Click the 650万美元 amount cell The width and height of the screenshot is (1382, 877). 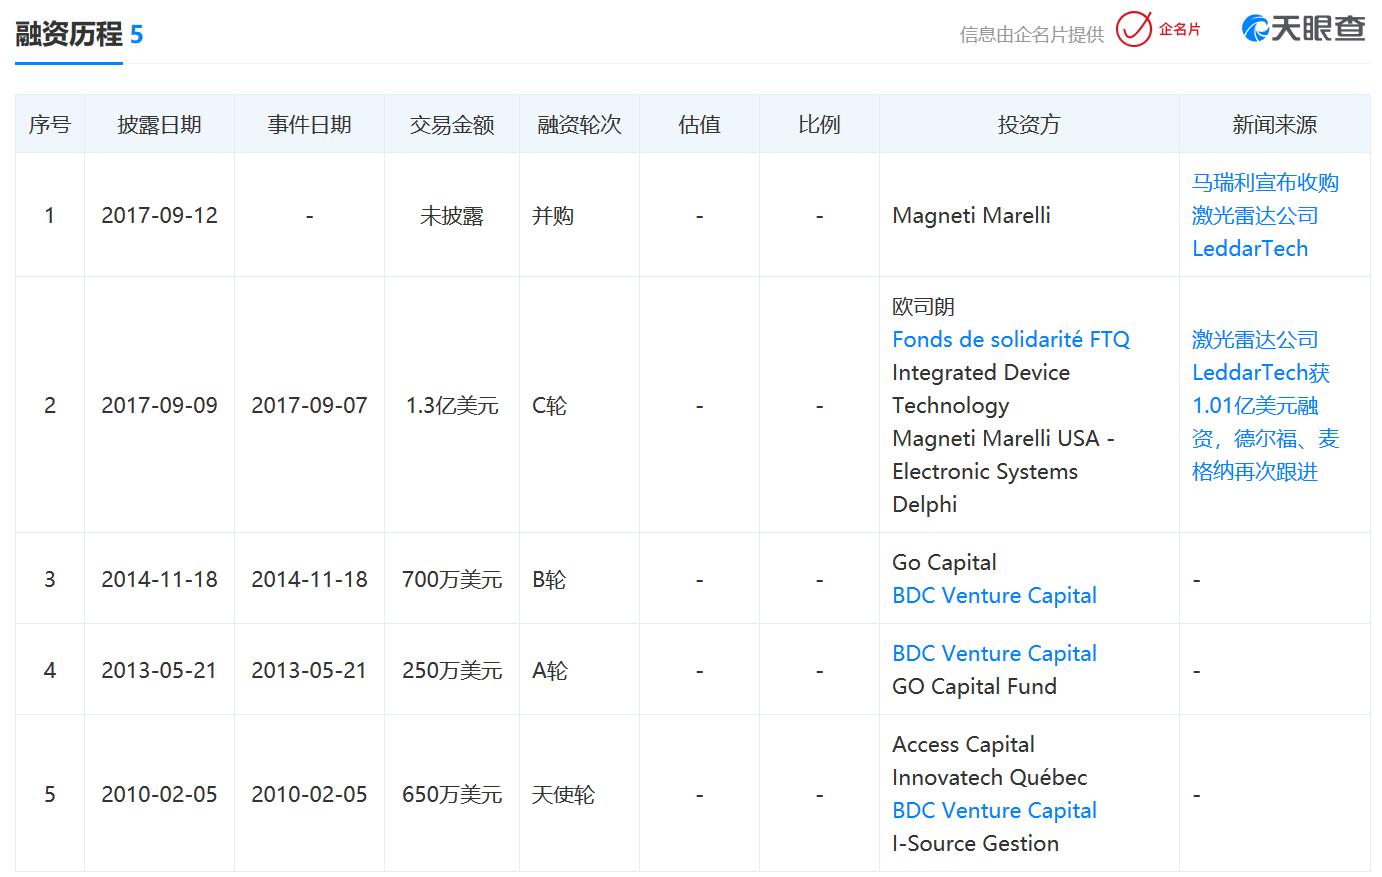(452, 794)
